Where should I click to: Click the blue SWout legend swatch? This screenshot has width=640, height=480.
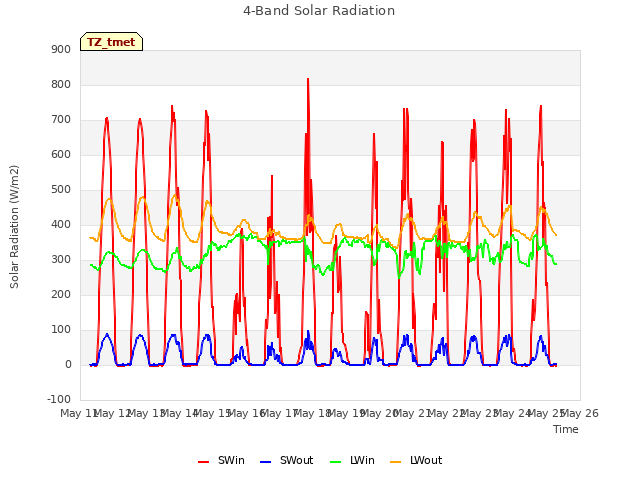(265, 462)
